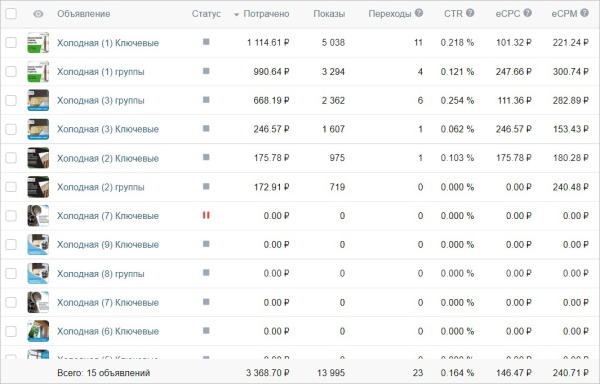Click the question mark next to eCPC
Viewport: 600px width, 384px height.
click(x=528, y=13)
